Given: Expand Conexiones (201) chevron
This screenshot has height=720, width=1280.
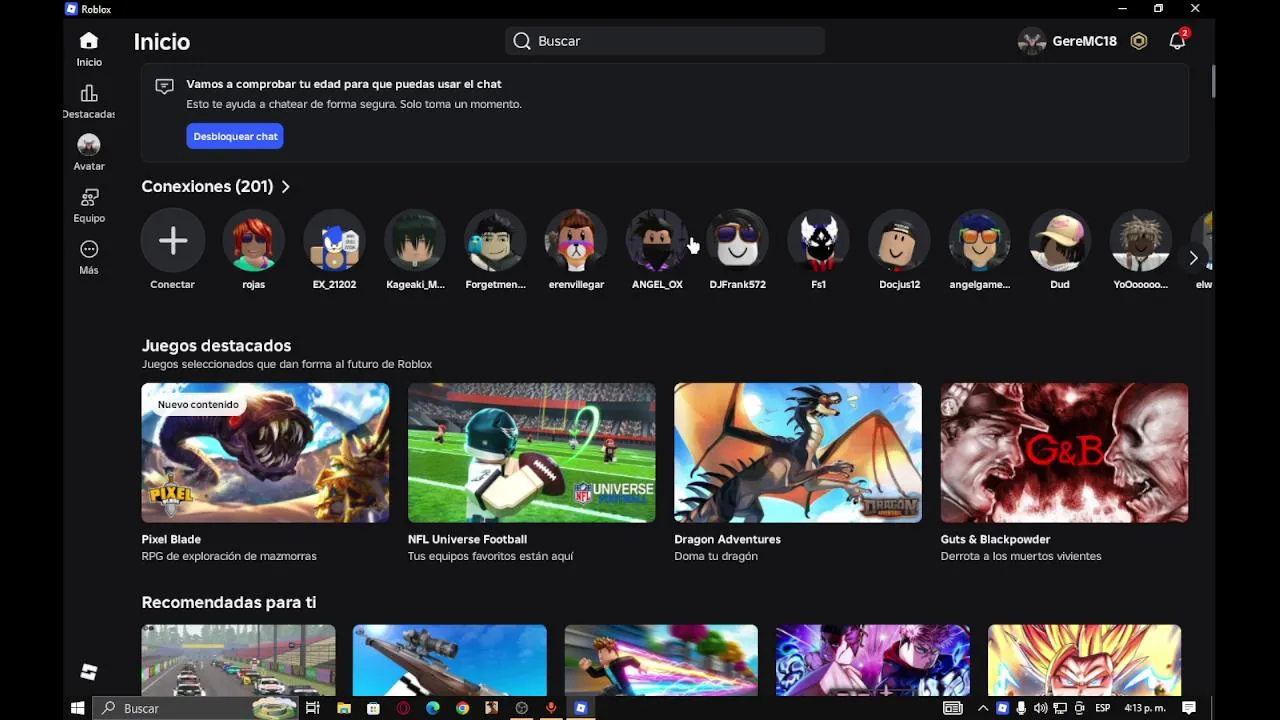Looking at the screenshot, I should (285, 187).
